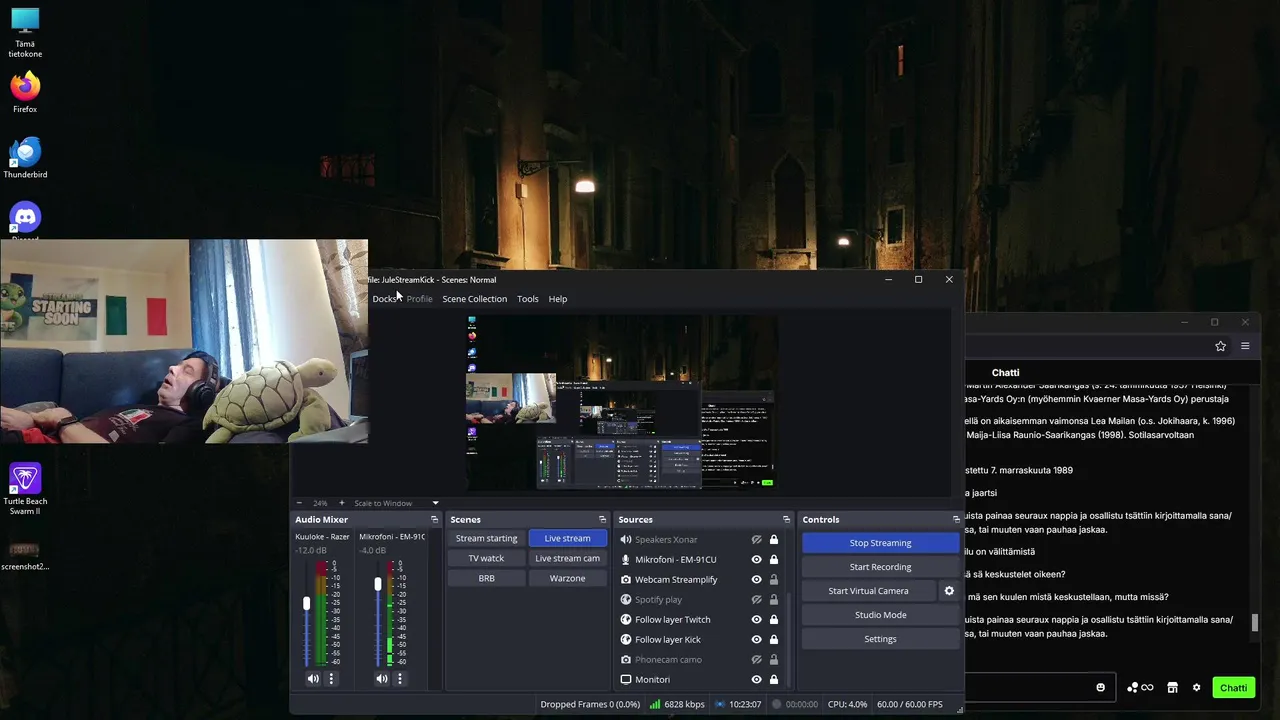
Task: Switch to BRB scene
Action: (486, 578)
